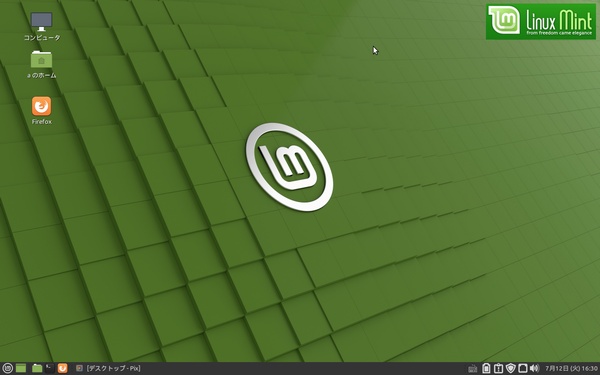Select the コンピュータ desktop icon
Image resolution: width=600 pixels, height=375 pixels.
[41, 26]
